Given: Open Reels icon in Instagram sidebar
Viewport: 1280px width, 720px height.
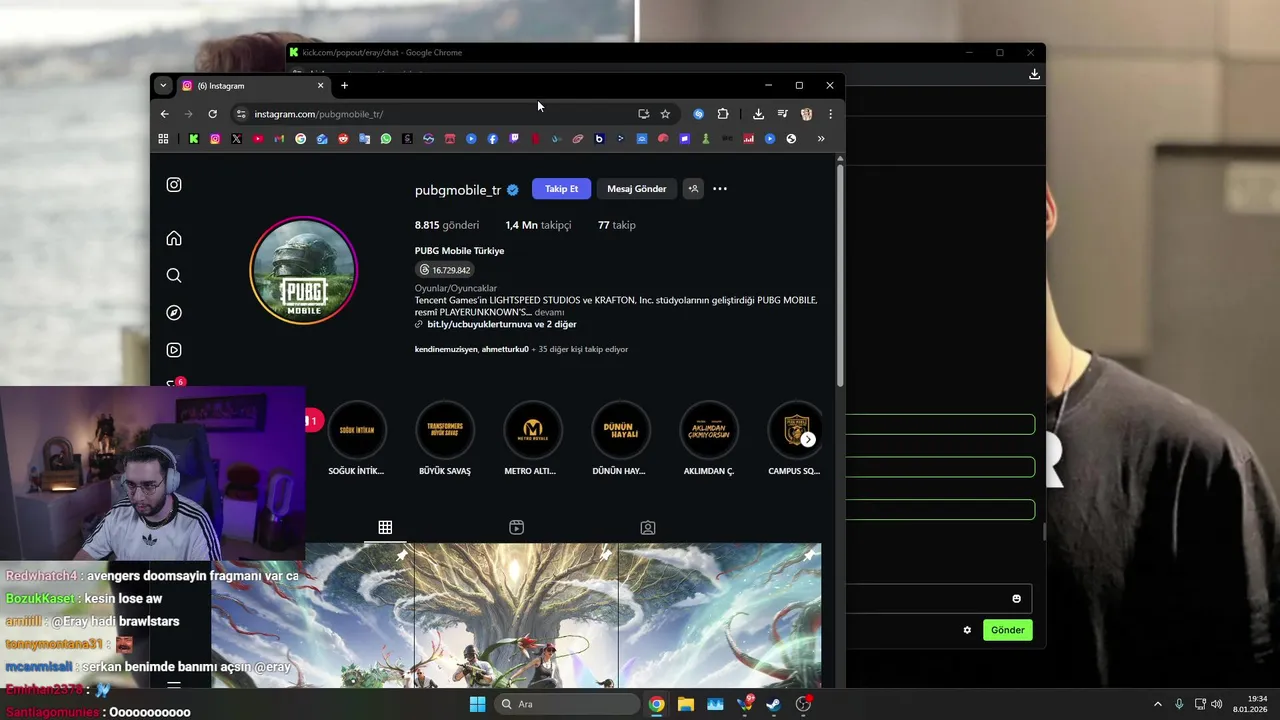Looking at the screenshot, I should click(174, 350).
